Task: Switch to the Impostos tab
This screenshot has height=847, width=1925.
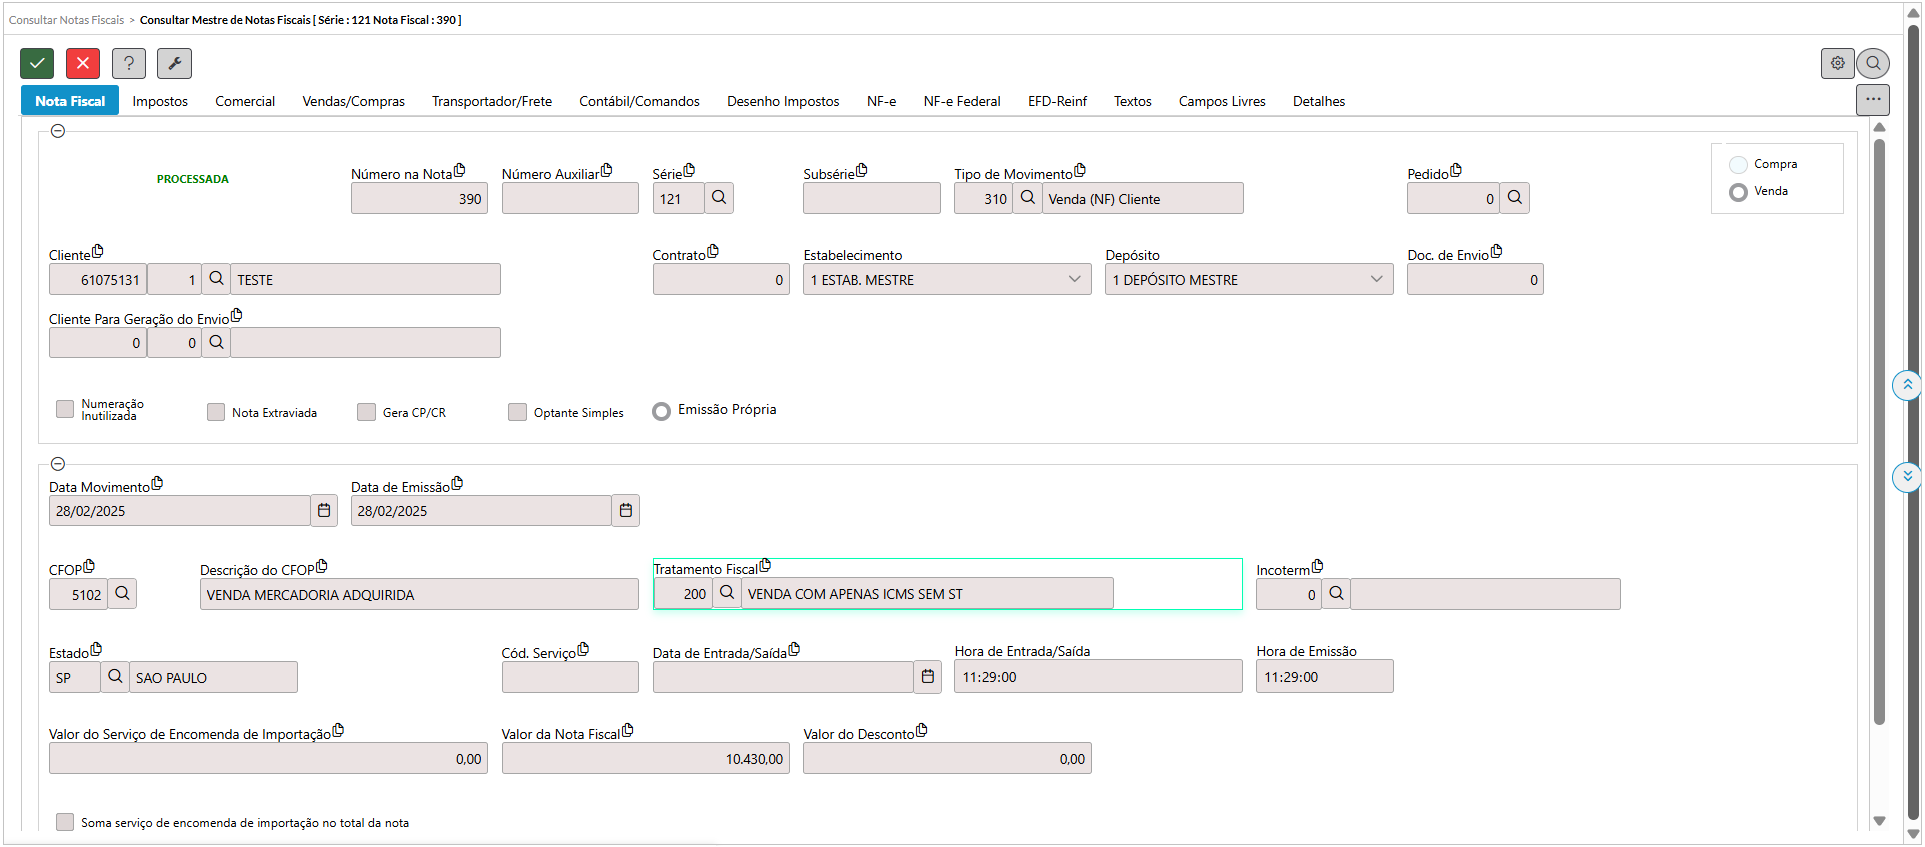Action: click(160, 101)
